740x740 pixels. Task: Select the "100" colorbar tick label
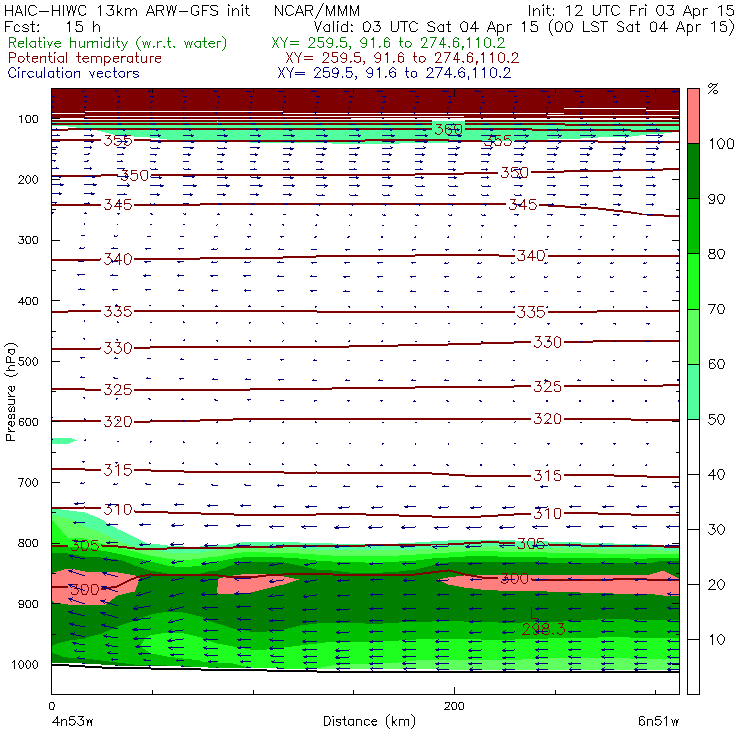[722, 143]
